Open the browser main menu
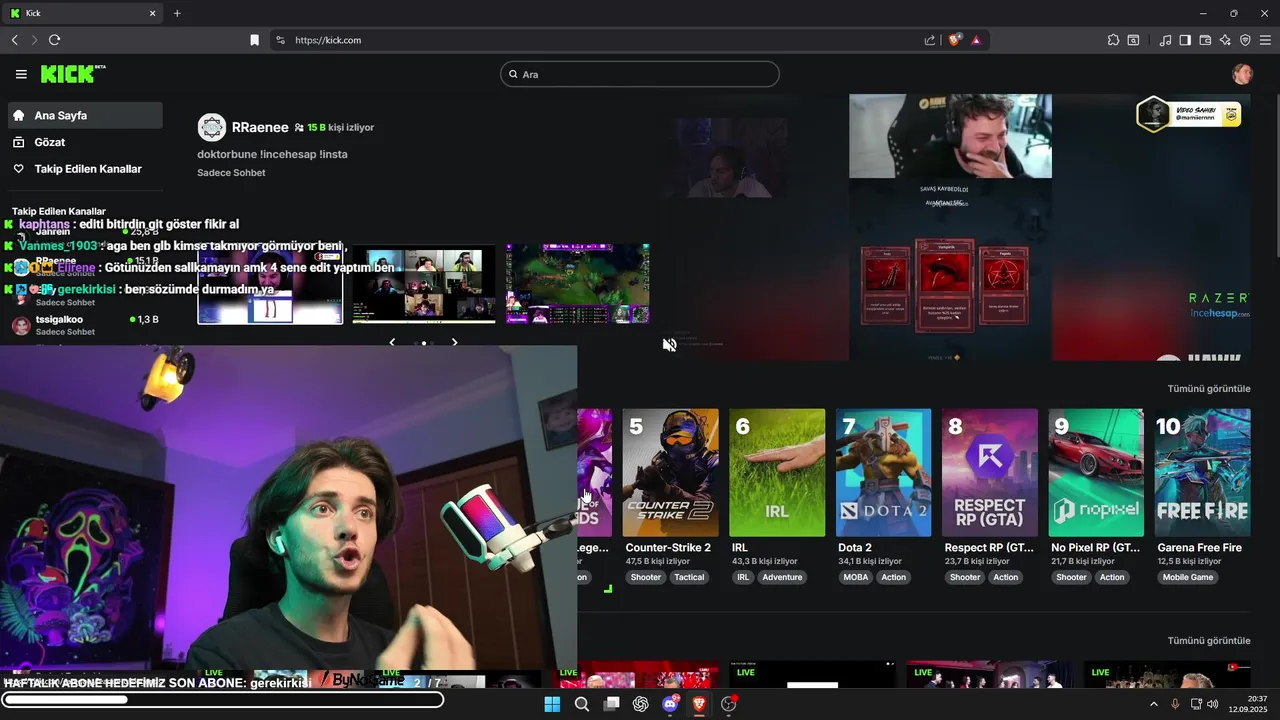 tap(1265, 40)
